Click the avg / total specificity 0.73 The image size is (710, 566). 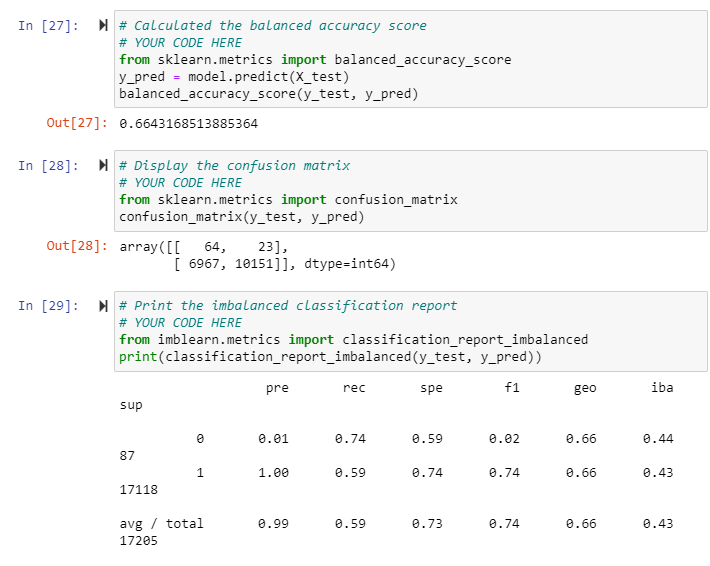pyautogui.click(x=427, y=524)
